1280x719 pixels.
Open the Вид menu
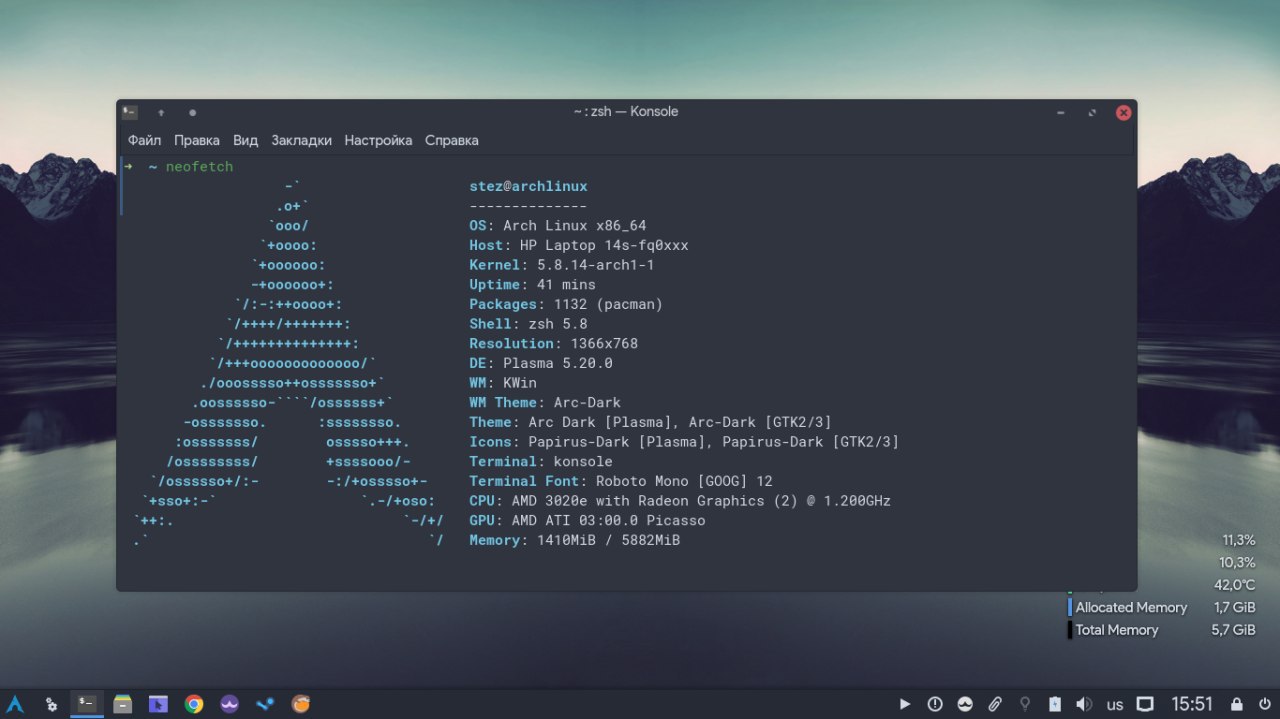(246, 141)
